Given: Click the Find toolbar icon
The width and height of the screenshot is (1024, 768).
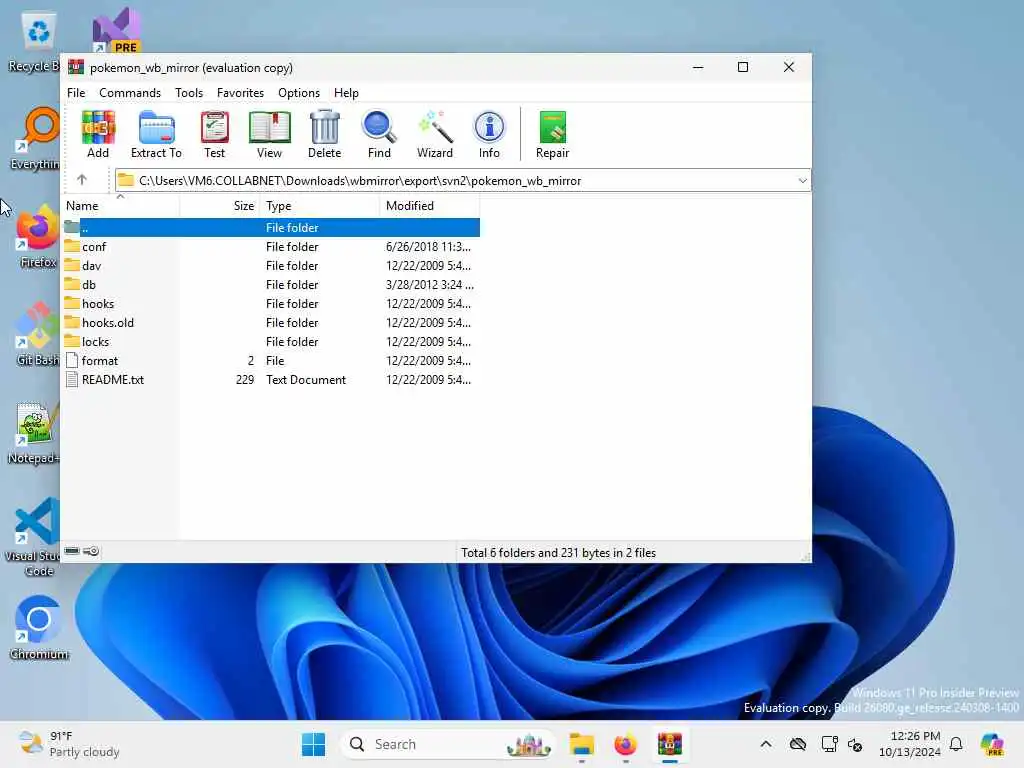Looking at the screenshot, I should [x=379, y=135].
